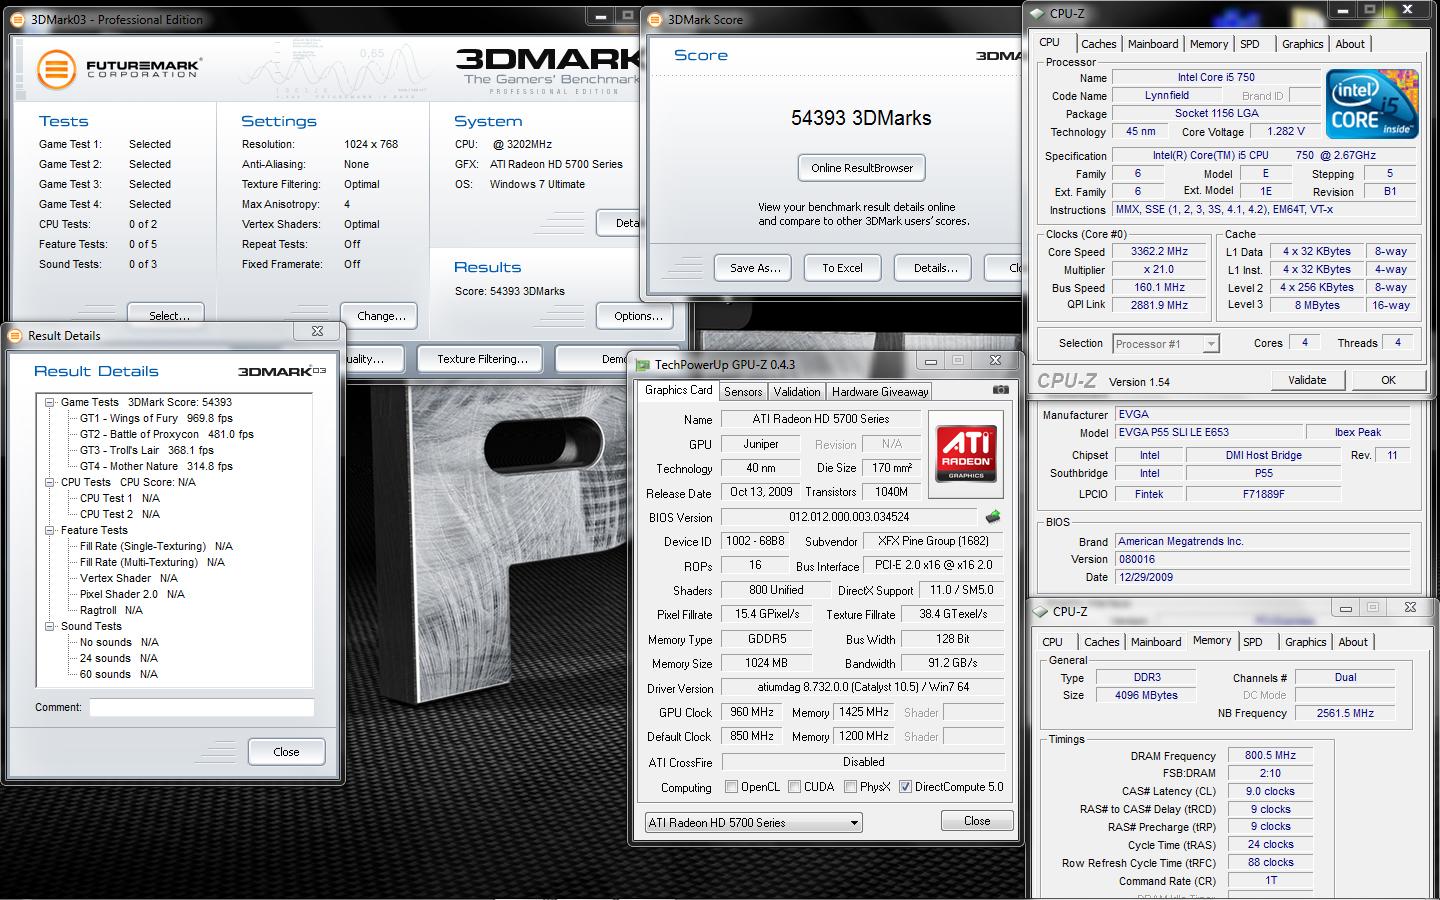Open About tab in lower CPU-Z window
The height and width of the screenshot is (900, 1440).
coord(1353,642)
